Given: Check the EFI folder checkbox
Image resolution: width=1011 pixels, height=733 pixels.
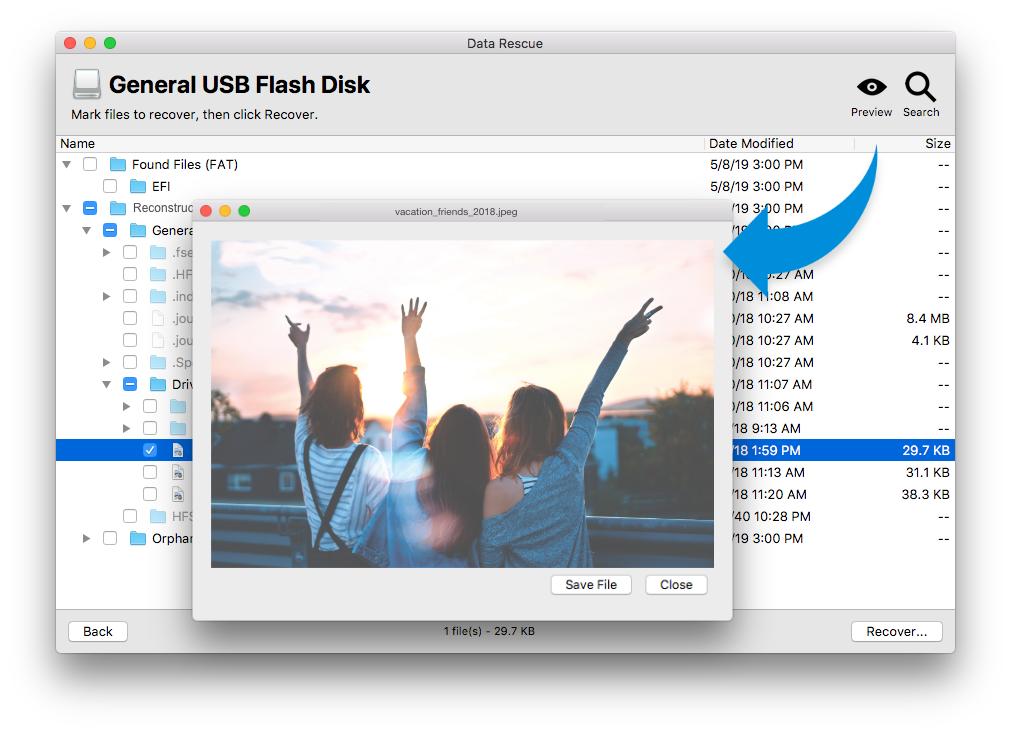Looking at the screenshot, I should pos(111,186).
